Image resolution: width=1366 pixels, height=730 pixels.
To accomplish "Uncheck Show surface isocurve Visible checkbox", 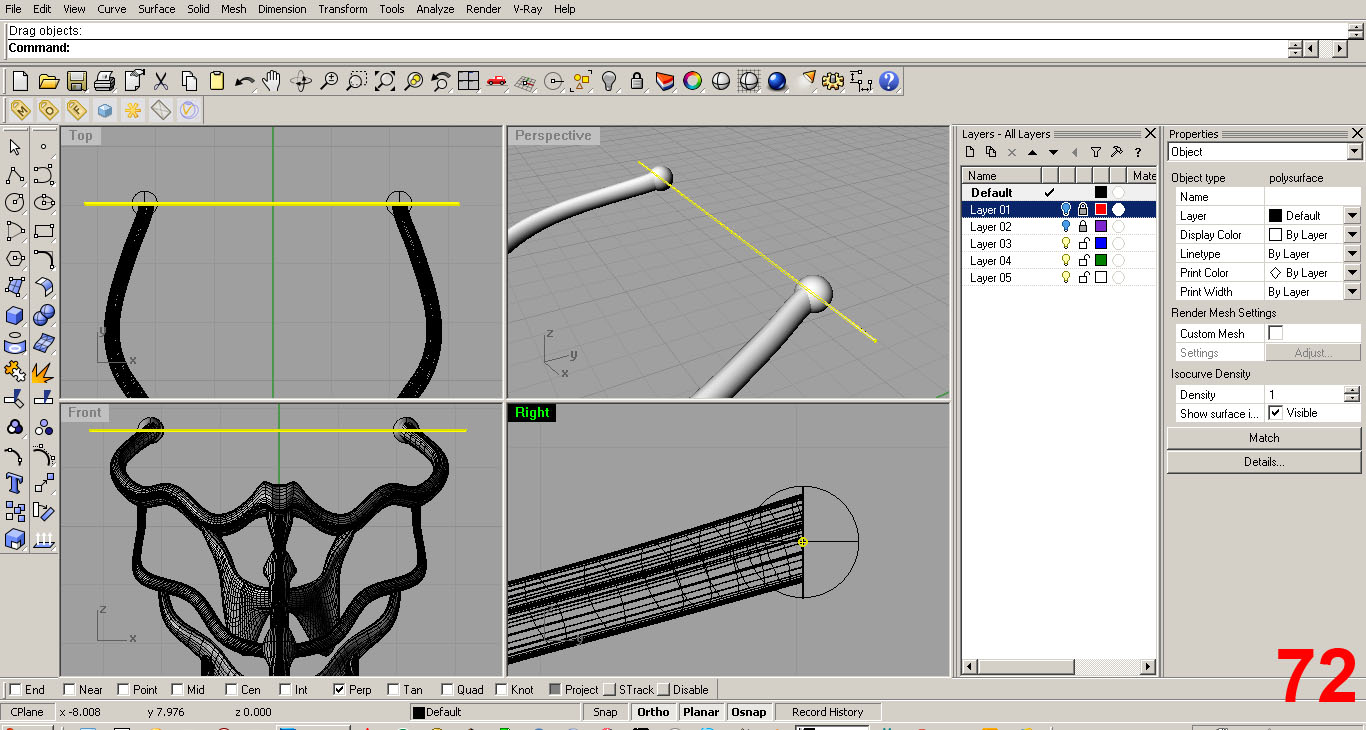I will click(x=1275, y=413).
